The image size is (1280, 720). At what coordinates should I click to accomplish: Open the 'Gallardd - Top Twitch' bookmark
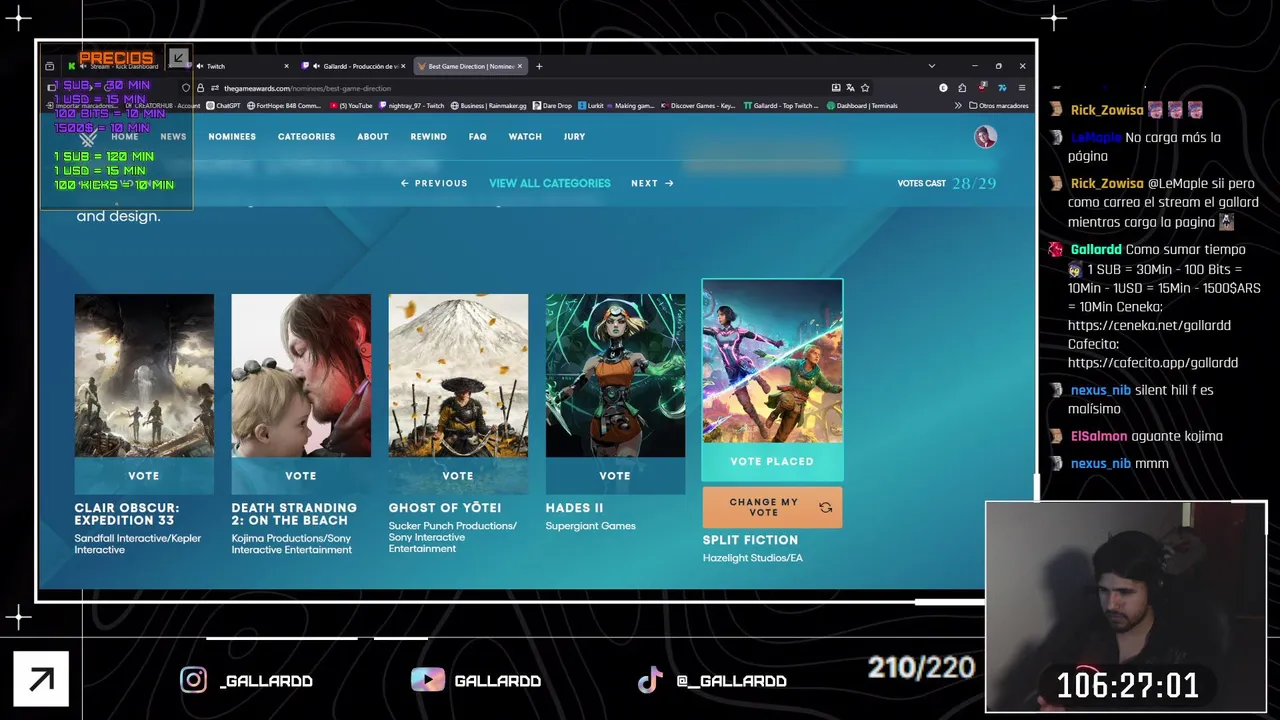click(780, 105)
